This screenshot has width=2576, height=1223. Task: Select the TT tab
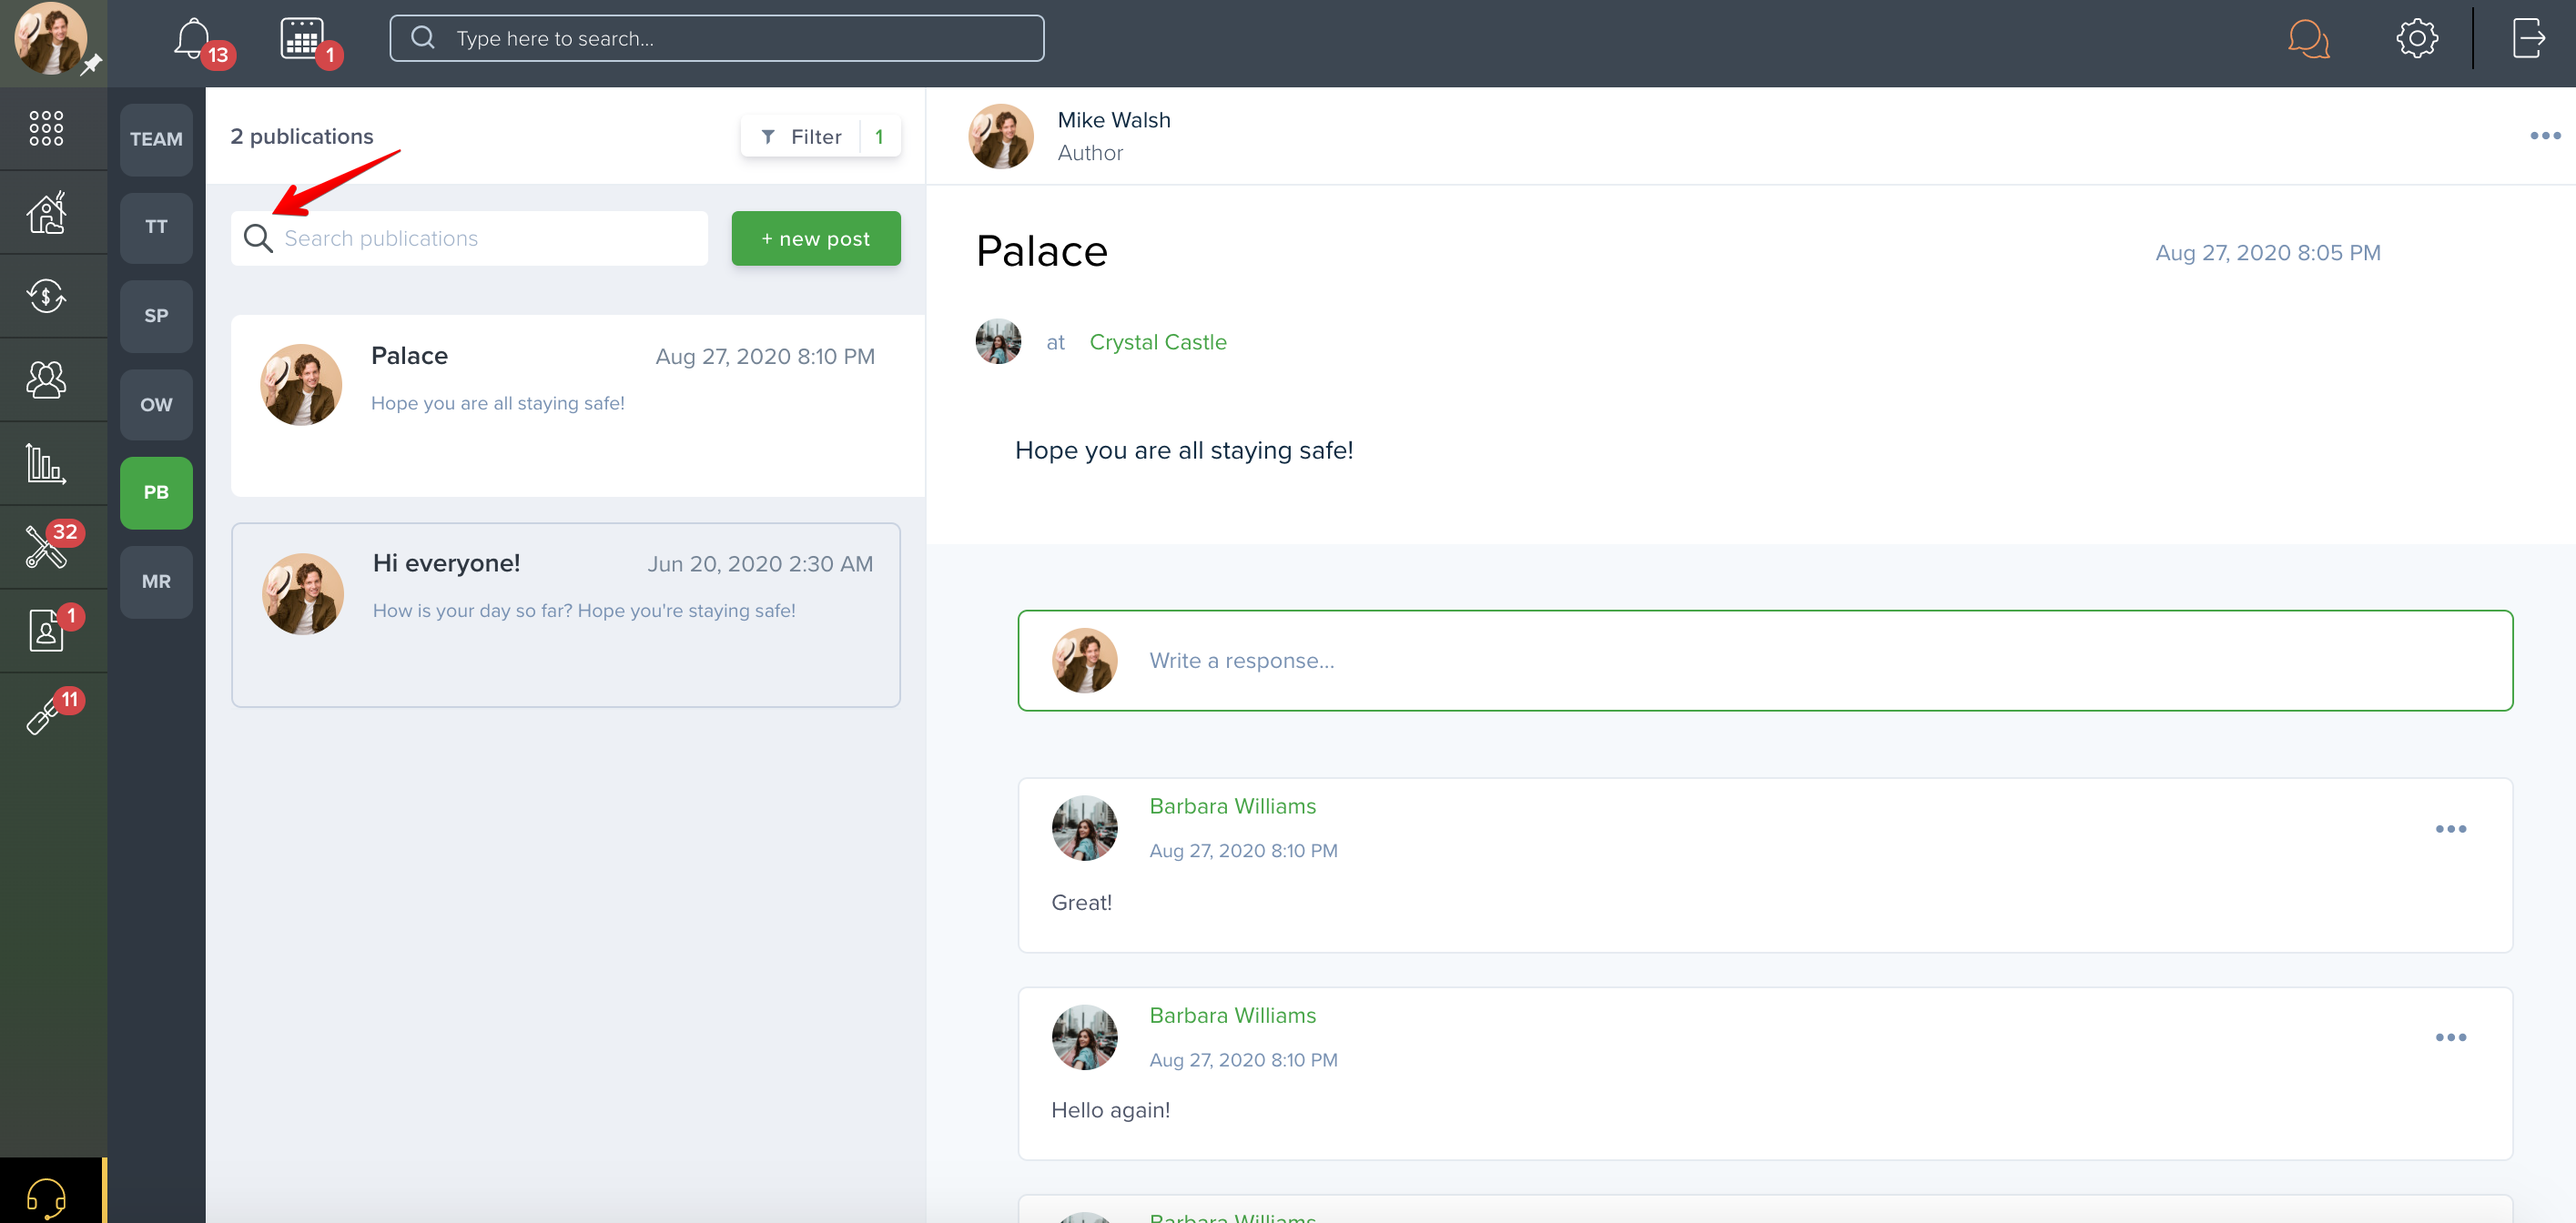point(156,227)
